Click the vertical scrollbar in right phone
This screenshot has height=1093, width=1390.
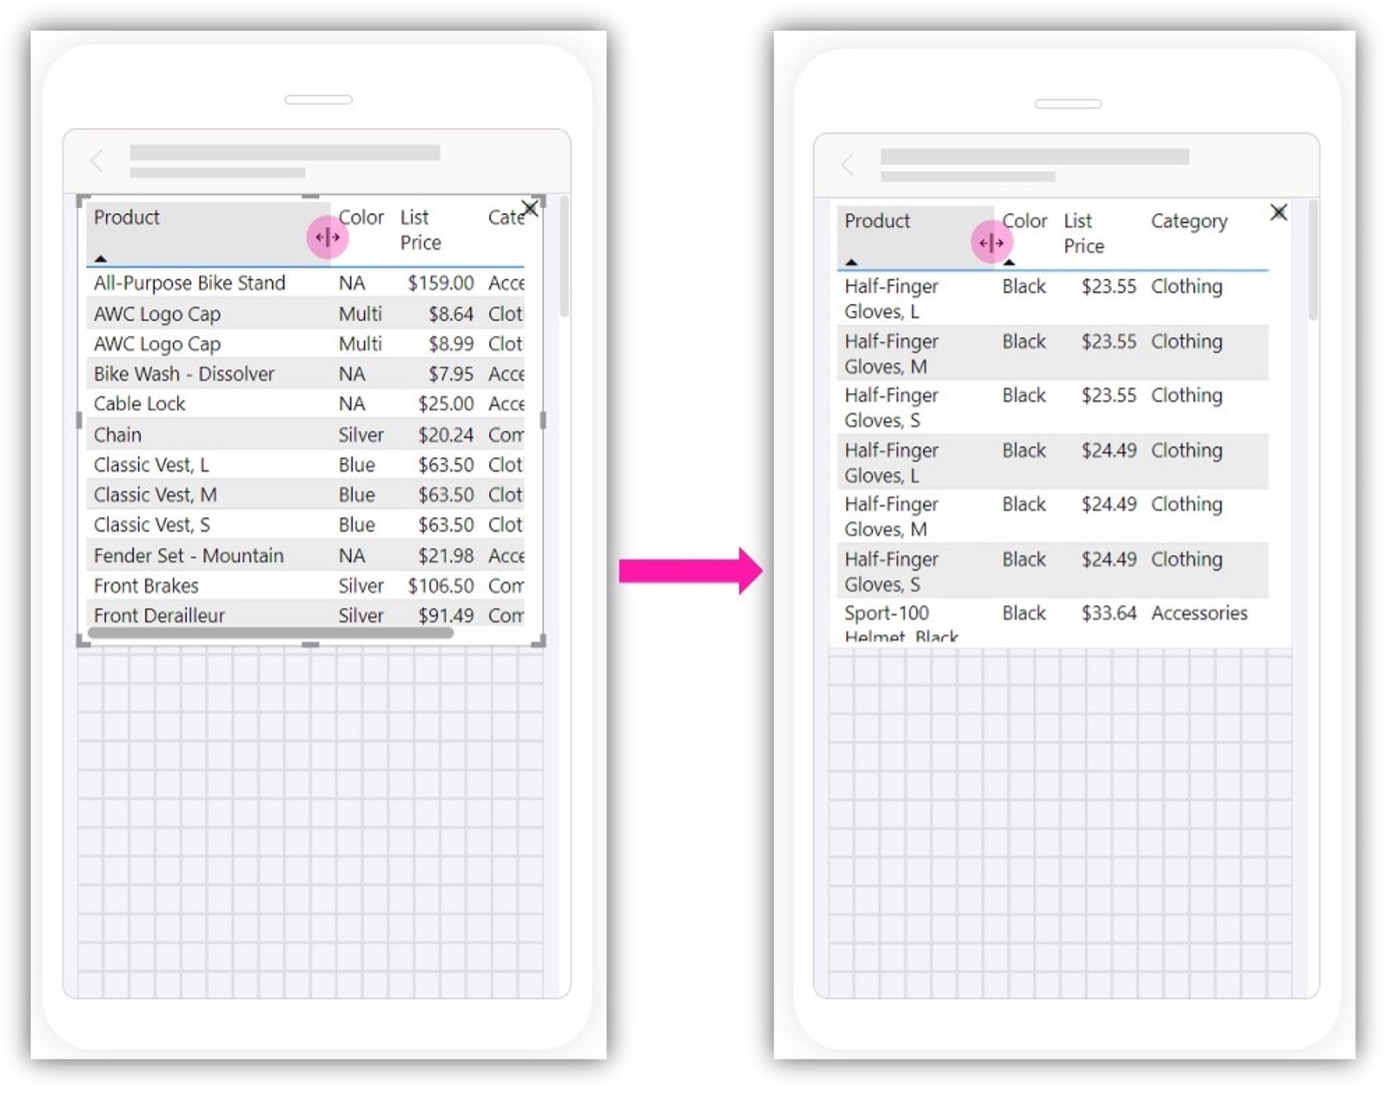pos(1313,260)
